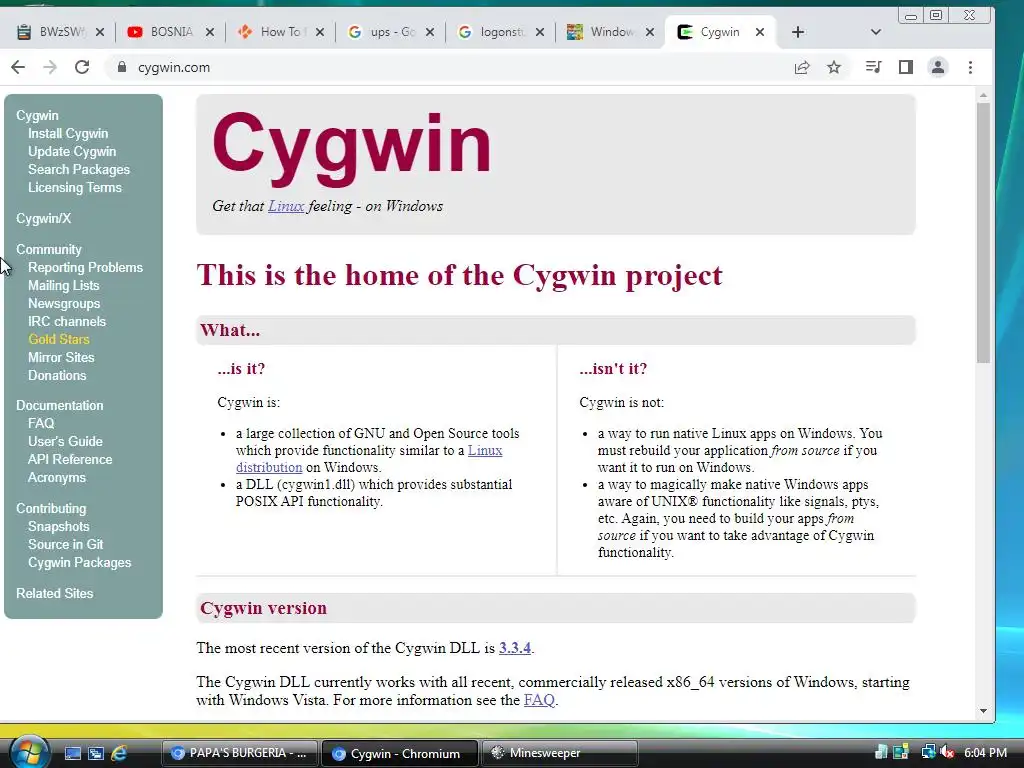Click Show Desktop quick launch icon
This screenshot has width=1024, height=768.
pyautogui.click(x=72, y=754)
